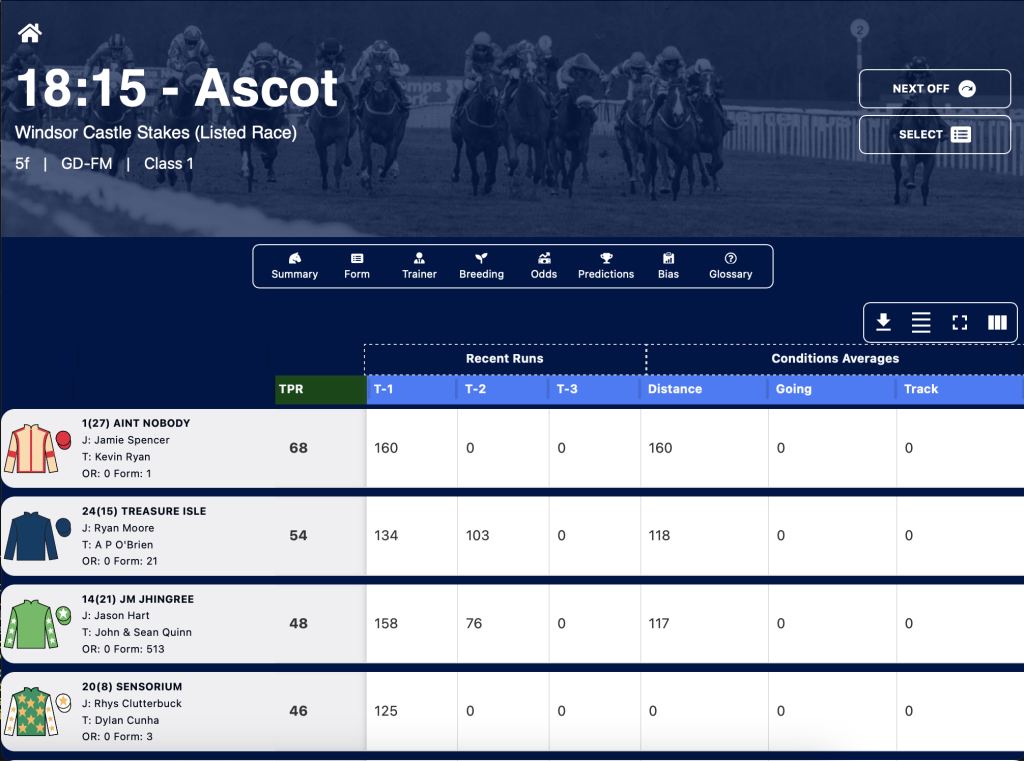Screen dimensions: 1024x761
Task: Open the SELECT race list button
Action: (x=935, y=135)
